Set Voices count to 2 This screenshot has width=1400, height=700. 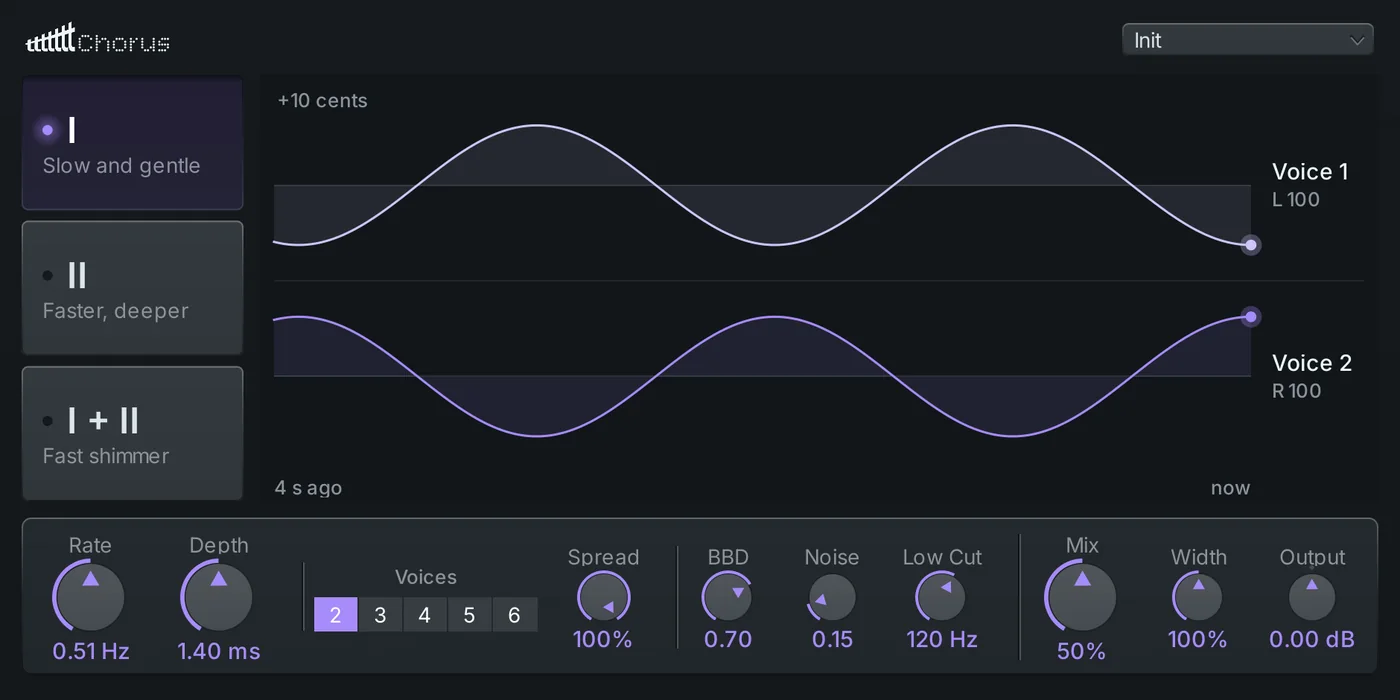(x=336, y=615)
